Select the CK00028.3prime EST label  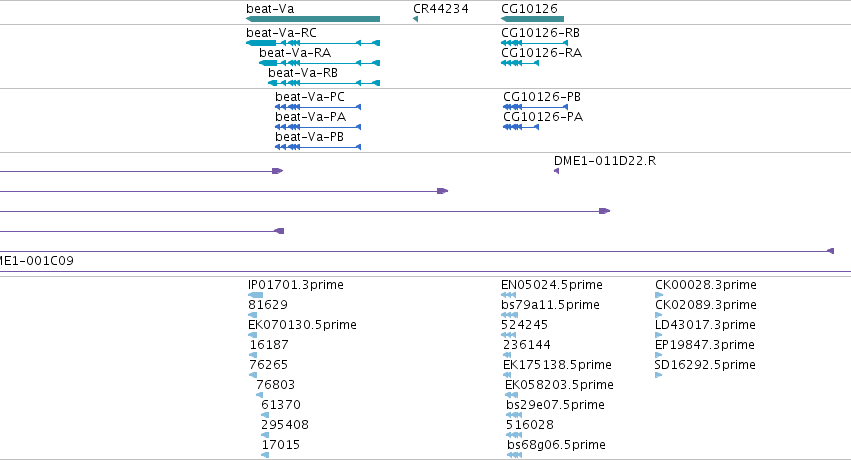(x=706, y=285)
